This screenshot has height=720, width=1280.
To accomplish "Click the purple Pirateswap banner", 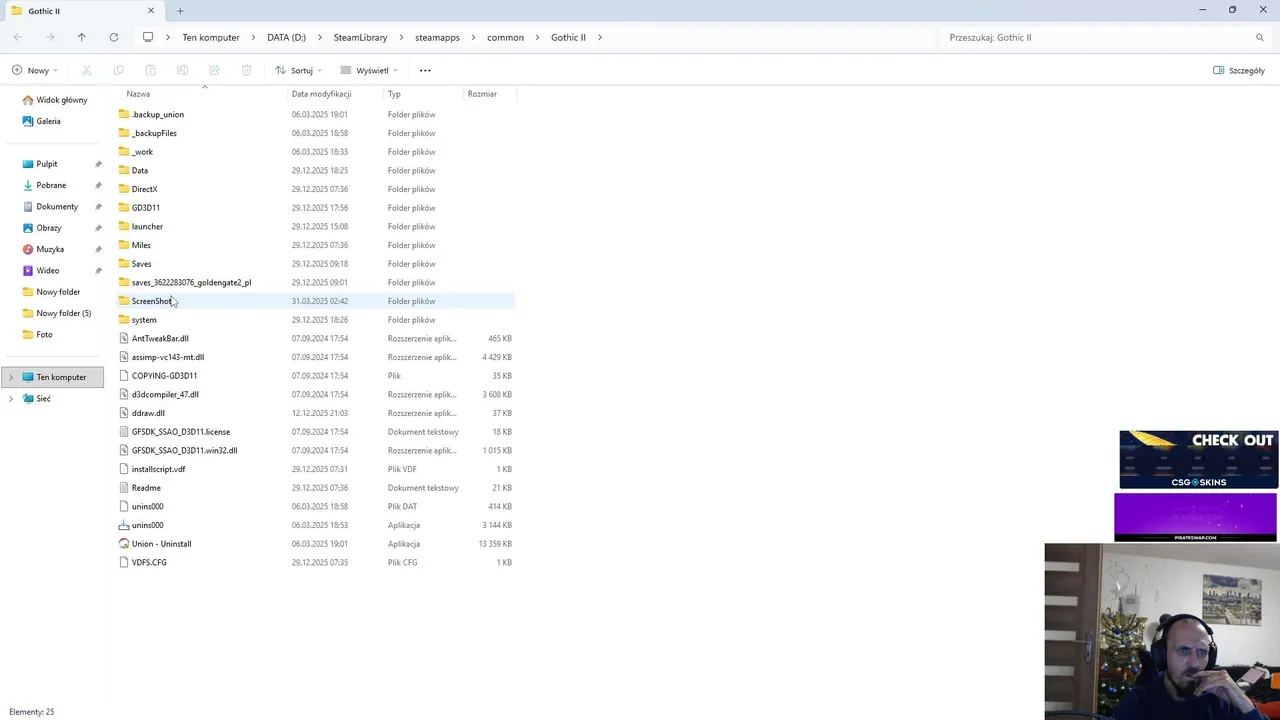I will tap(1195, 517).
